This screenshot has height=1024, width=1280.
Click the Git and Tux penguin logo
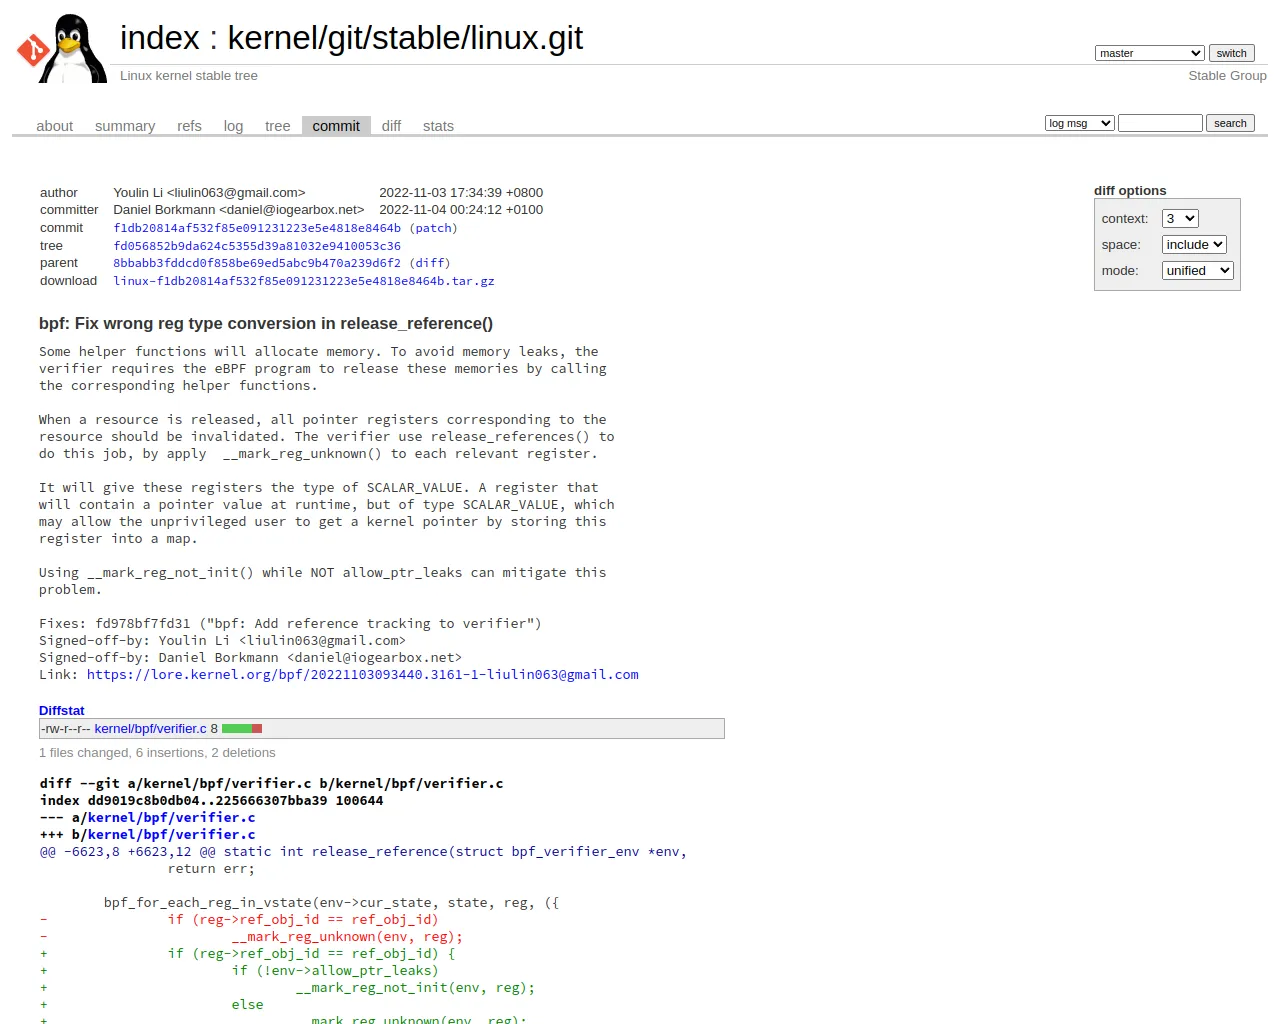point(62,48)
